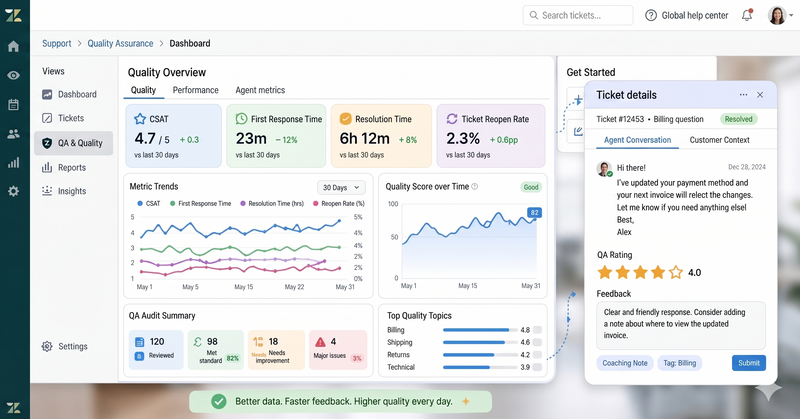800x419 pixels.
Task: Open the customers people icon in left rail
Action: coord(14,134)
